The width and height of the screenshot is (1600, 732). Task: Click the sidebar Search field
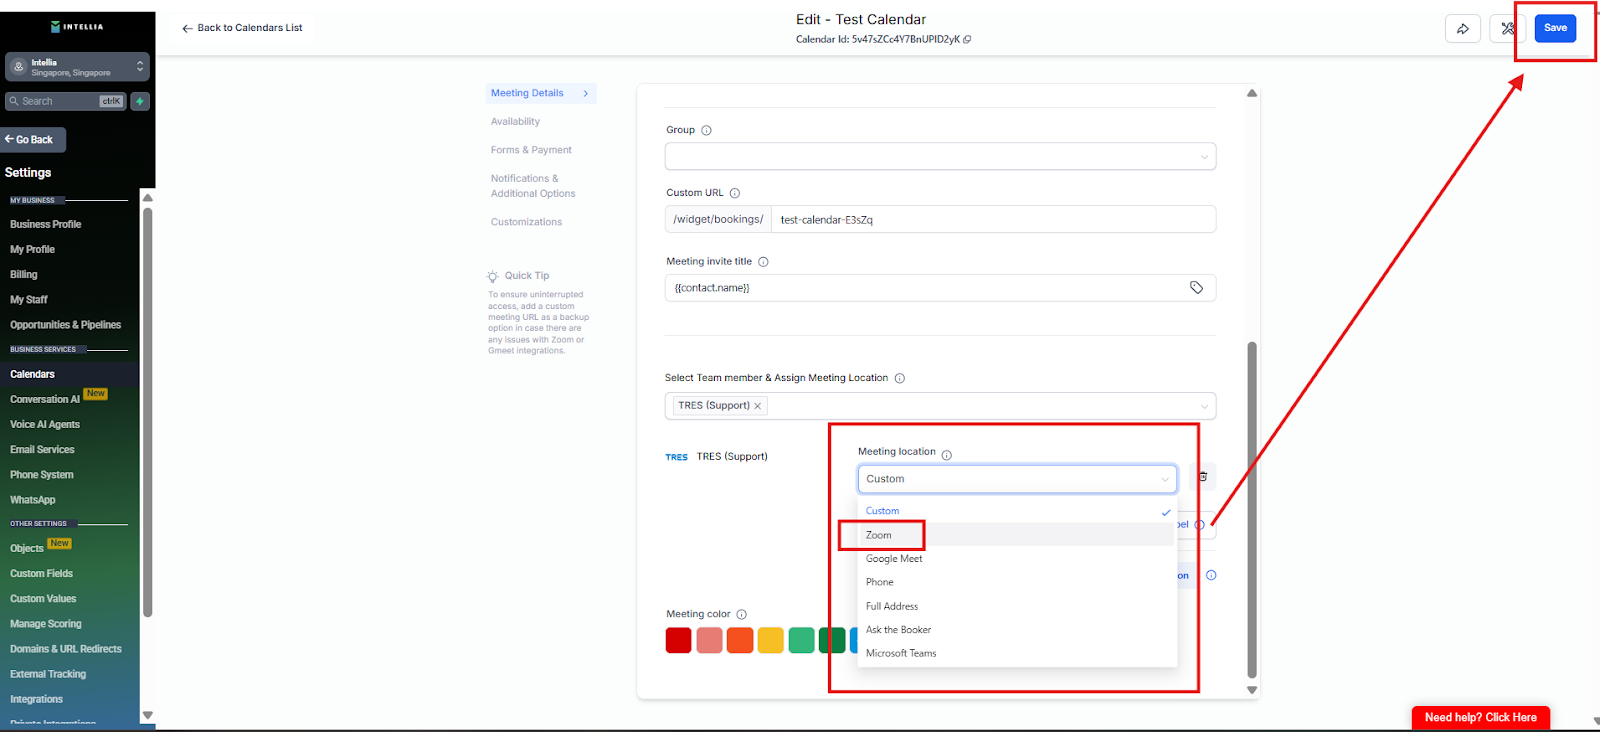tap(66, 101)
